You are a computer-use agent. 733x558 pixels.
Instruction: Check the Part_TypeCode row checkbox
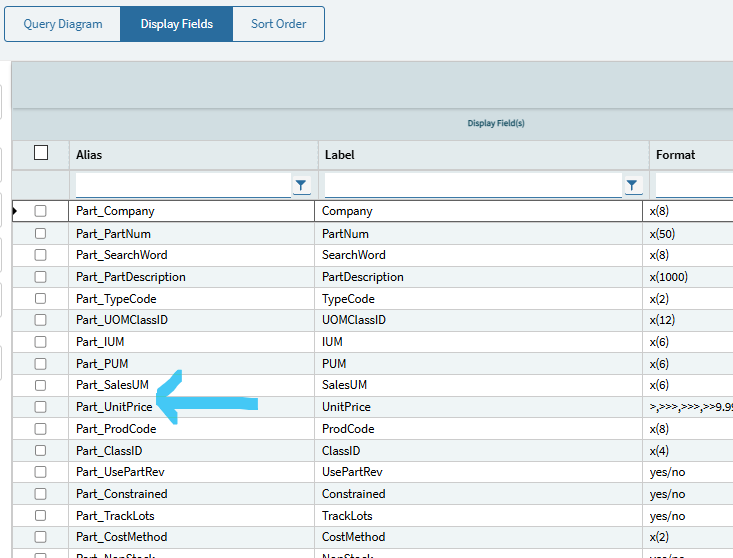tap(41, 298)
